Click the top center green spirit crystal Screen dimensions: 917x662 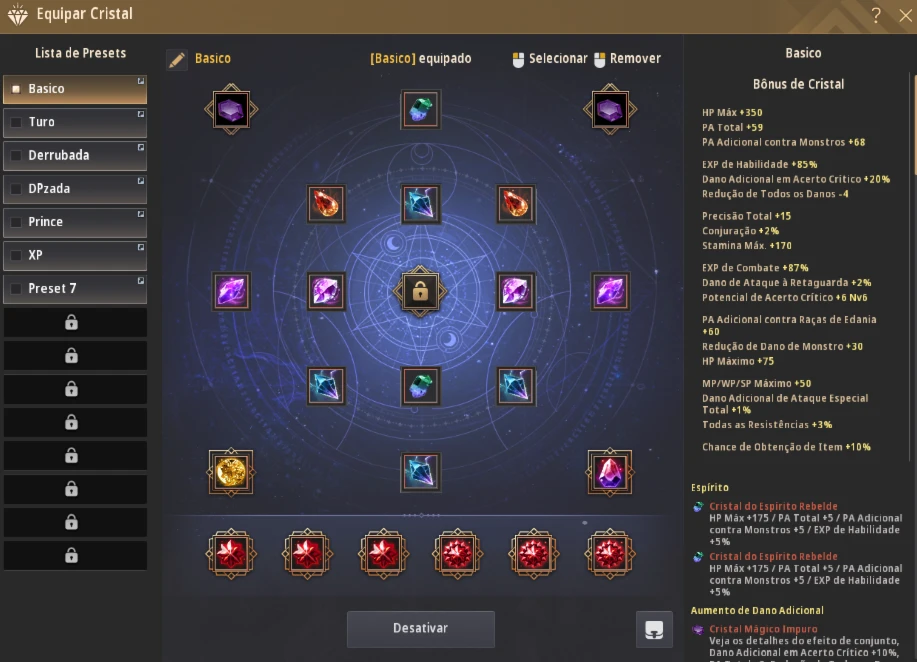(x=420, y=109)
